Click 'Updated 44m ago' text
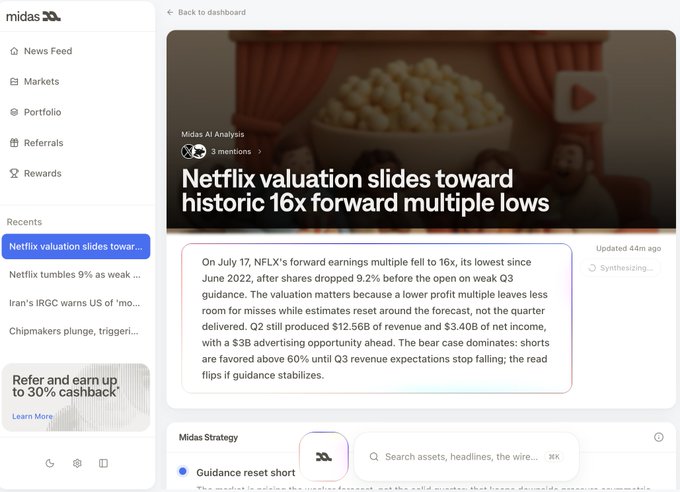 628,248
